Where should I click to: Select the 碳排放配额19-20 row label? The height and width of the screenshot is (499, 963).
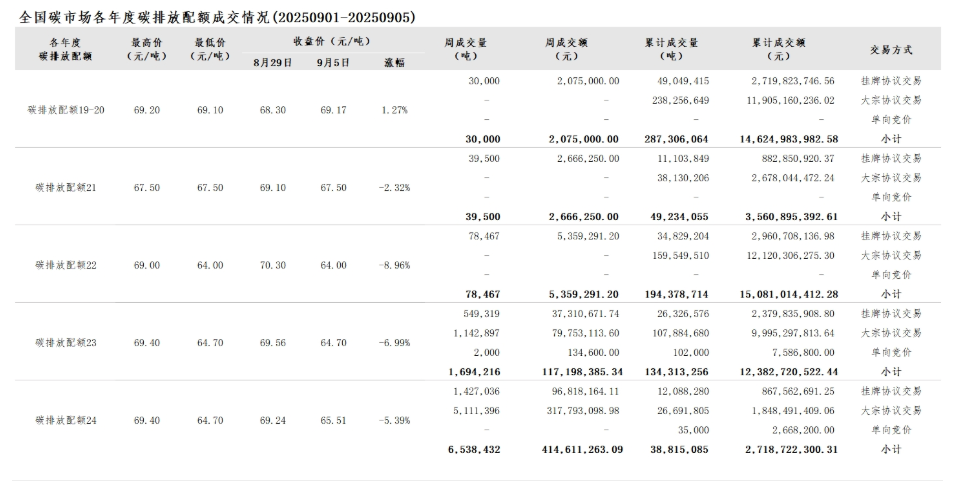pyautogui.click(x=65, y=109)
